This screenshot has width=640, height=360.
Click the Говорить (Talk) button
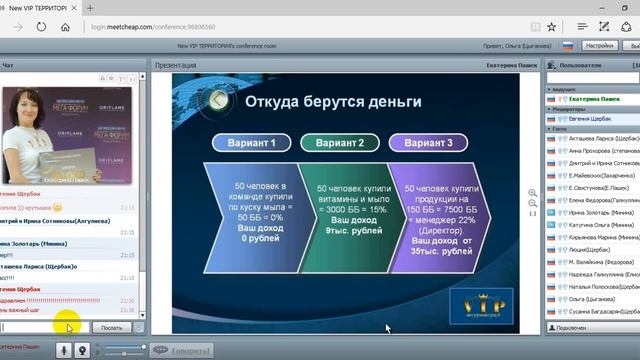(181, 351)
